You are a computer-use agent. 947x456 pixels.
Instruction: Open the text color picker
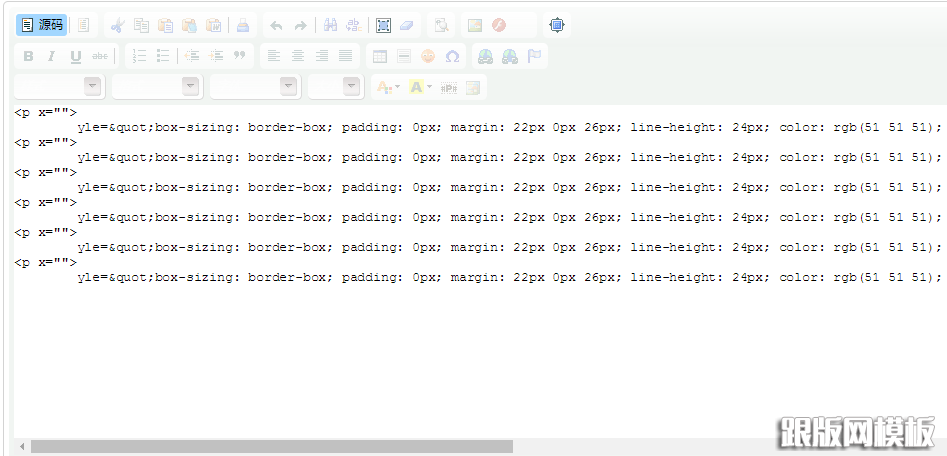click(x=386, y=87)
